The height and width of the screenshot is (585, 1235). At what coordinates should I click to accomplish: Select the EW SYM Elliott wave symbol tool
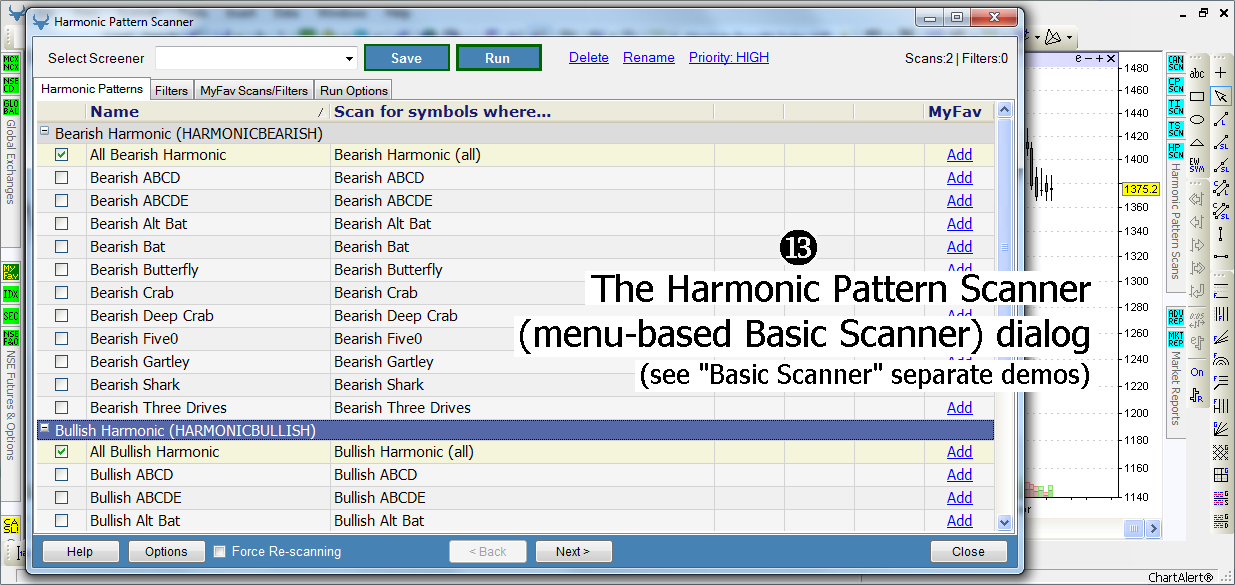pos(1197,163)
